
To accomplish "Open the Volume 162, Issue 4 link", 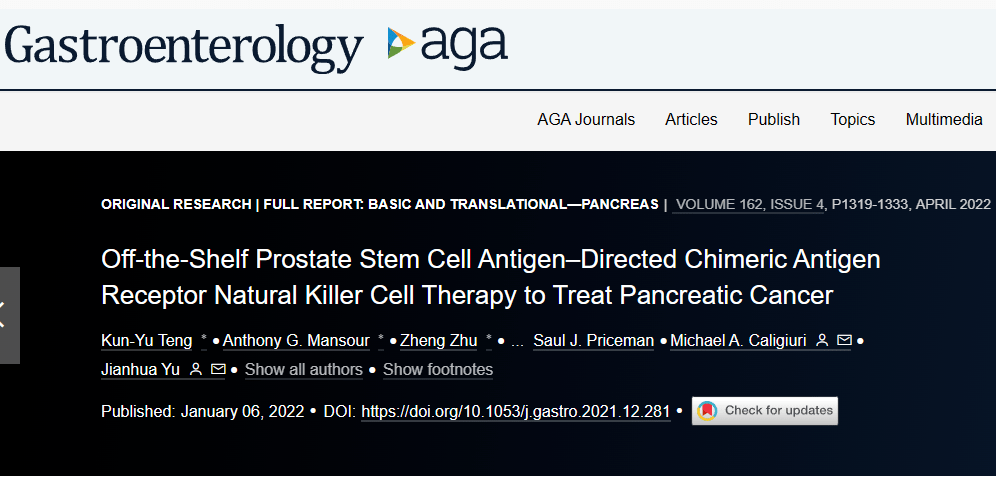I will pos(748,204).
